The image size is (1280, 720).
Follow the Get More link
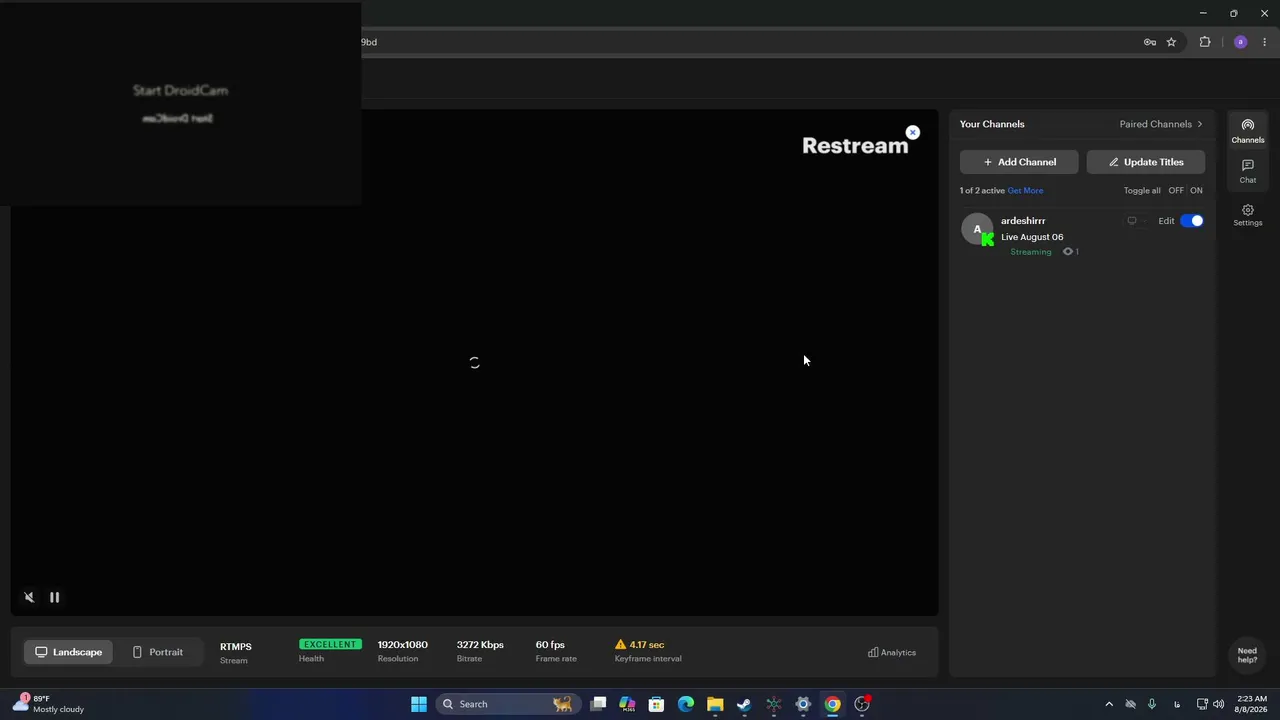click(1025, 191)
